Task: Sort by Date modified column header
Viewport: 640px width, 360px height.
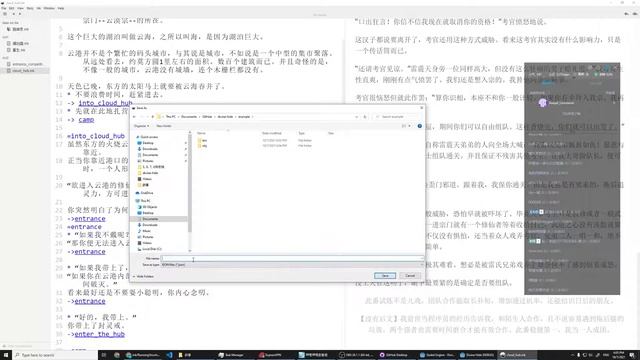Action: pos(271,133)
